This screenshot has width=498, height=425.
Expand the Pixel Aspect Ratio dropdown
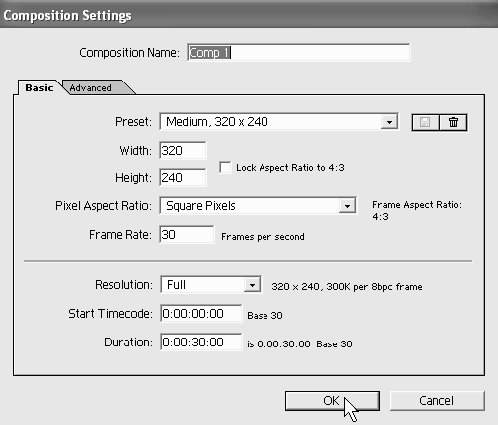click(x=347, y=206)
